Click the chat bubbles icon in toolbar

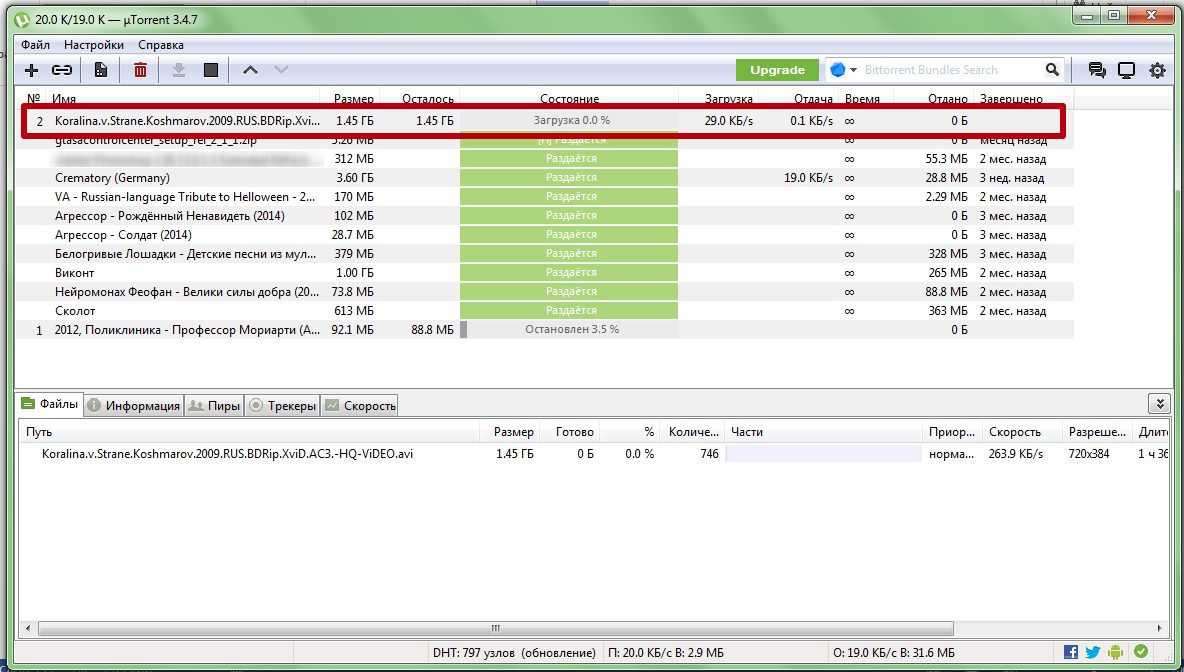coord(1097,70)
